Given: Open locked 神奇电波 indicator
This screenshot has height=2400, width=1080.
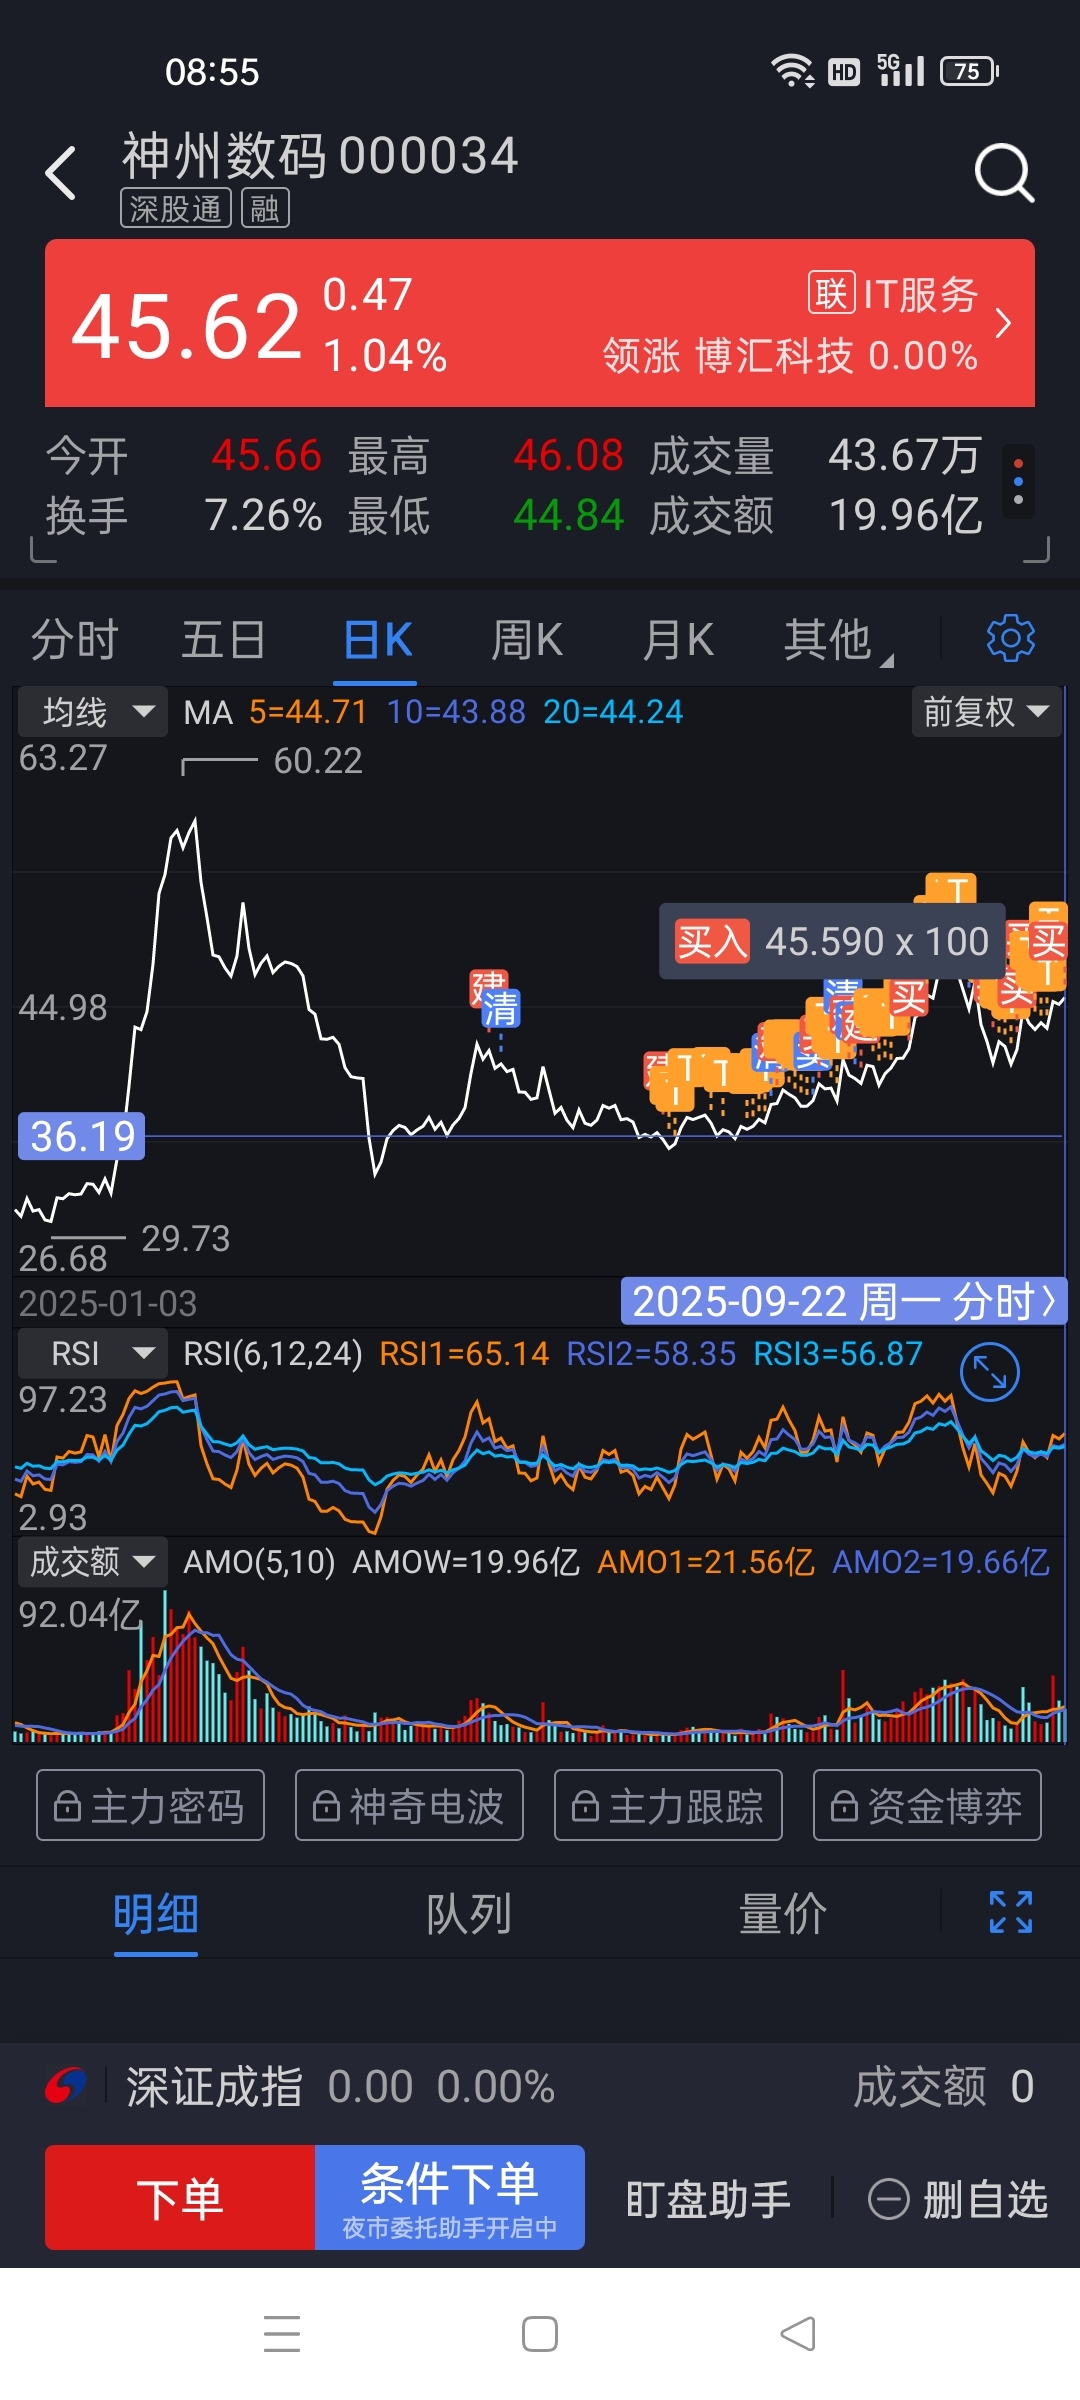Looking at the screenshot, I should [409, 1805].
